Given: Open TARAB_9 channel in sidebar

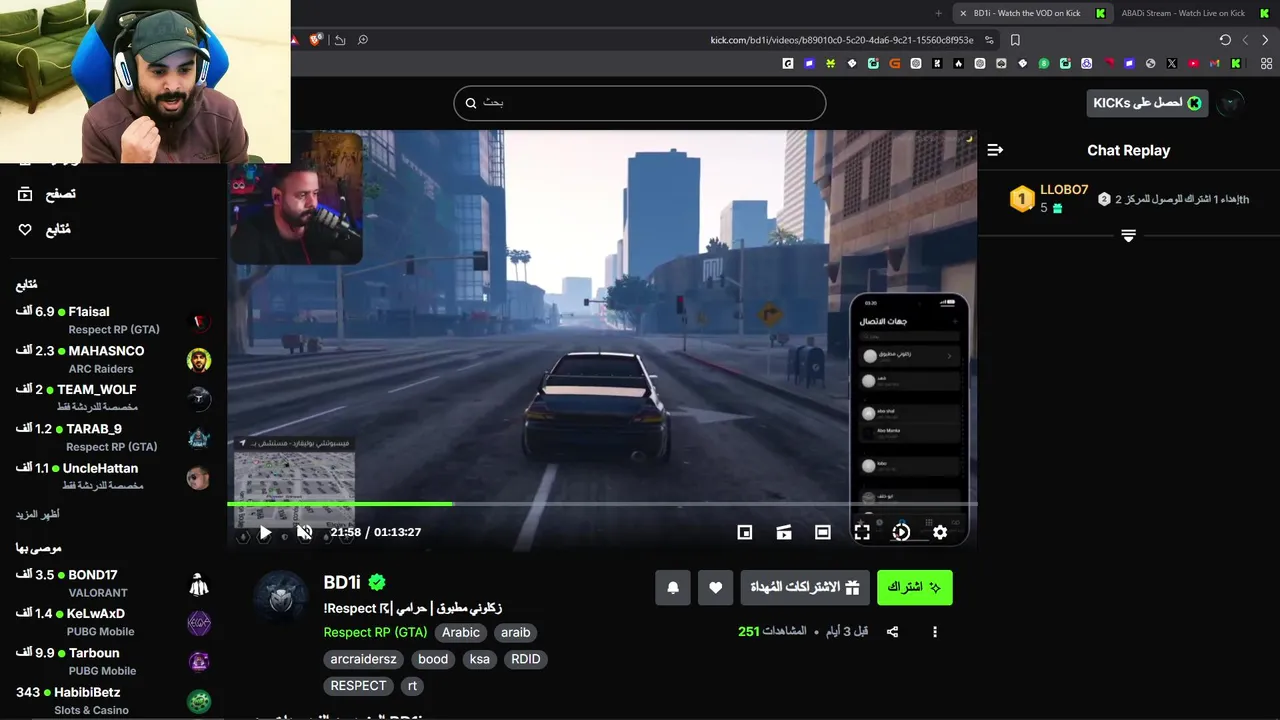Looking at the screenshot, I should [x=113, y=437].
